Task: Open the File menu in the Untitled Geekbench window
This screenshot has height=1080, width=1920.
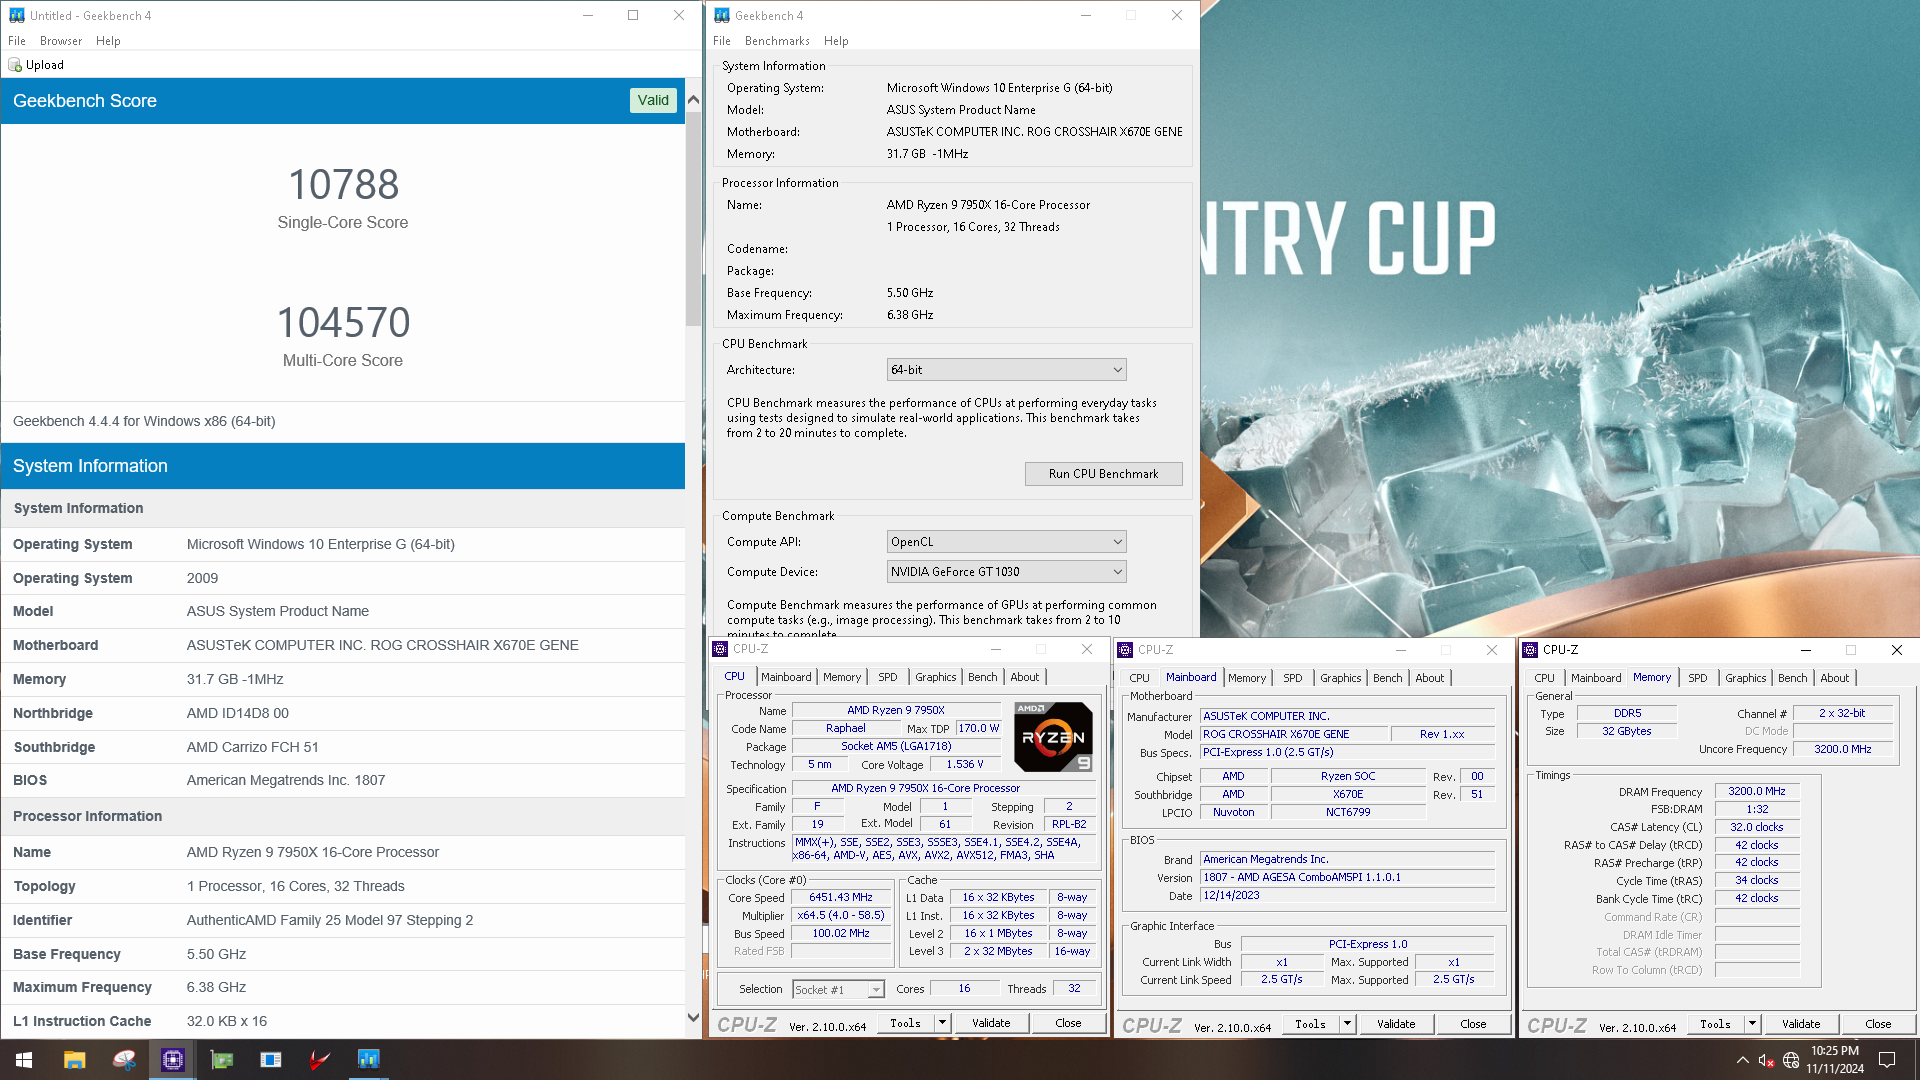Action: tap(17, 41)
